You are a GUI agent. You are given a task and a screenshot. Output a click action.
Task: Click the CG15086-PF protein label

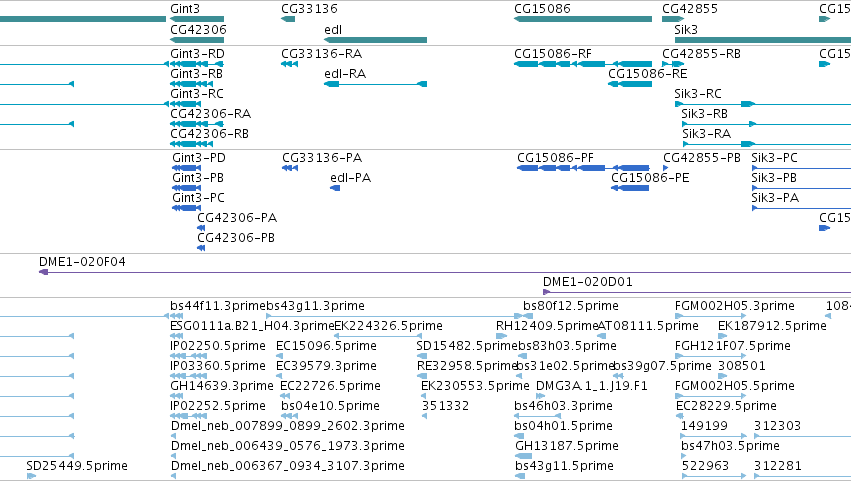pos(555,158)
